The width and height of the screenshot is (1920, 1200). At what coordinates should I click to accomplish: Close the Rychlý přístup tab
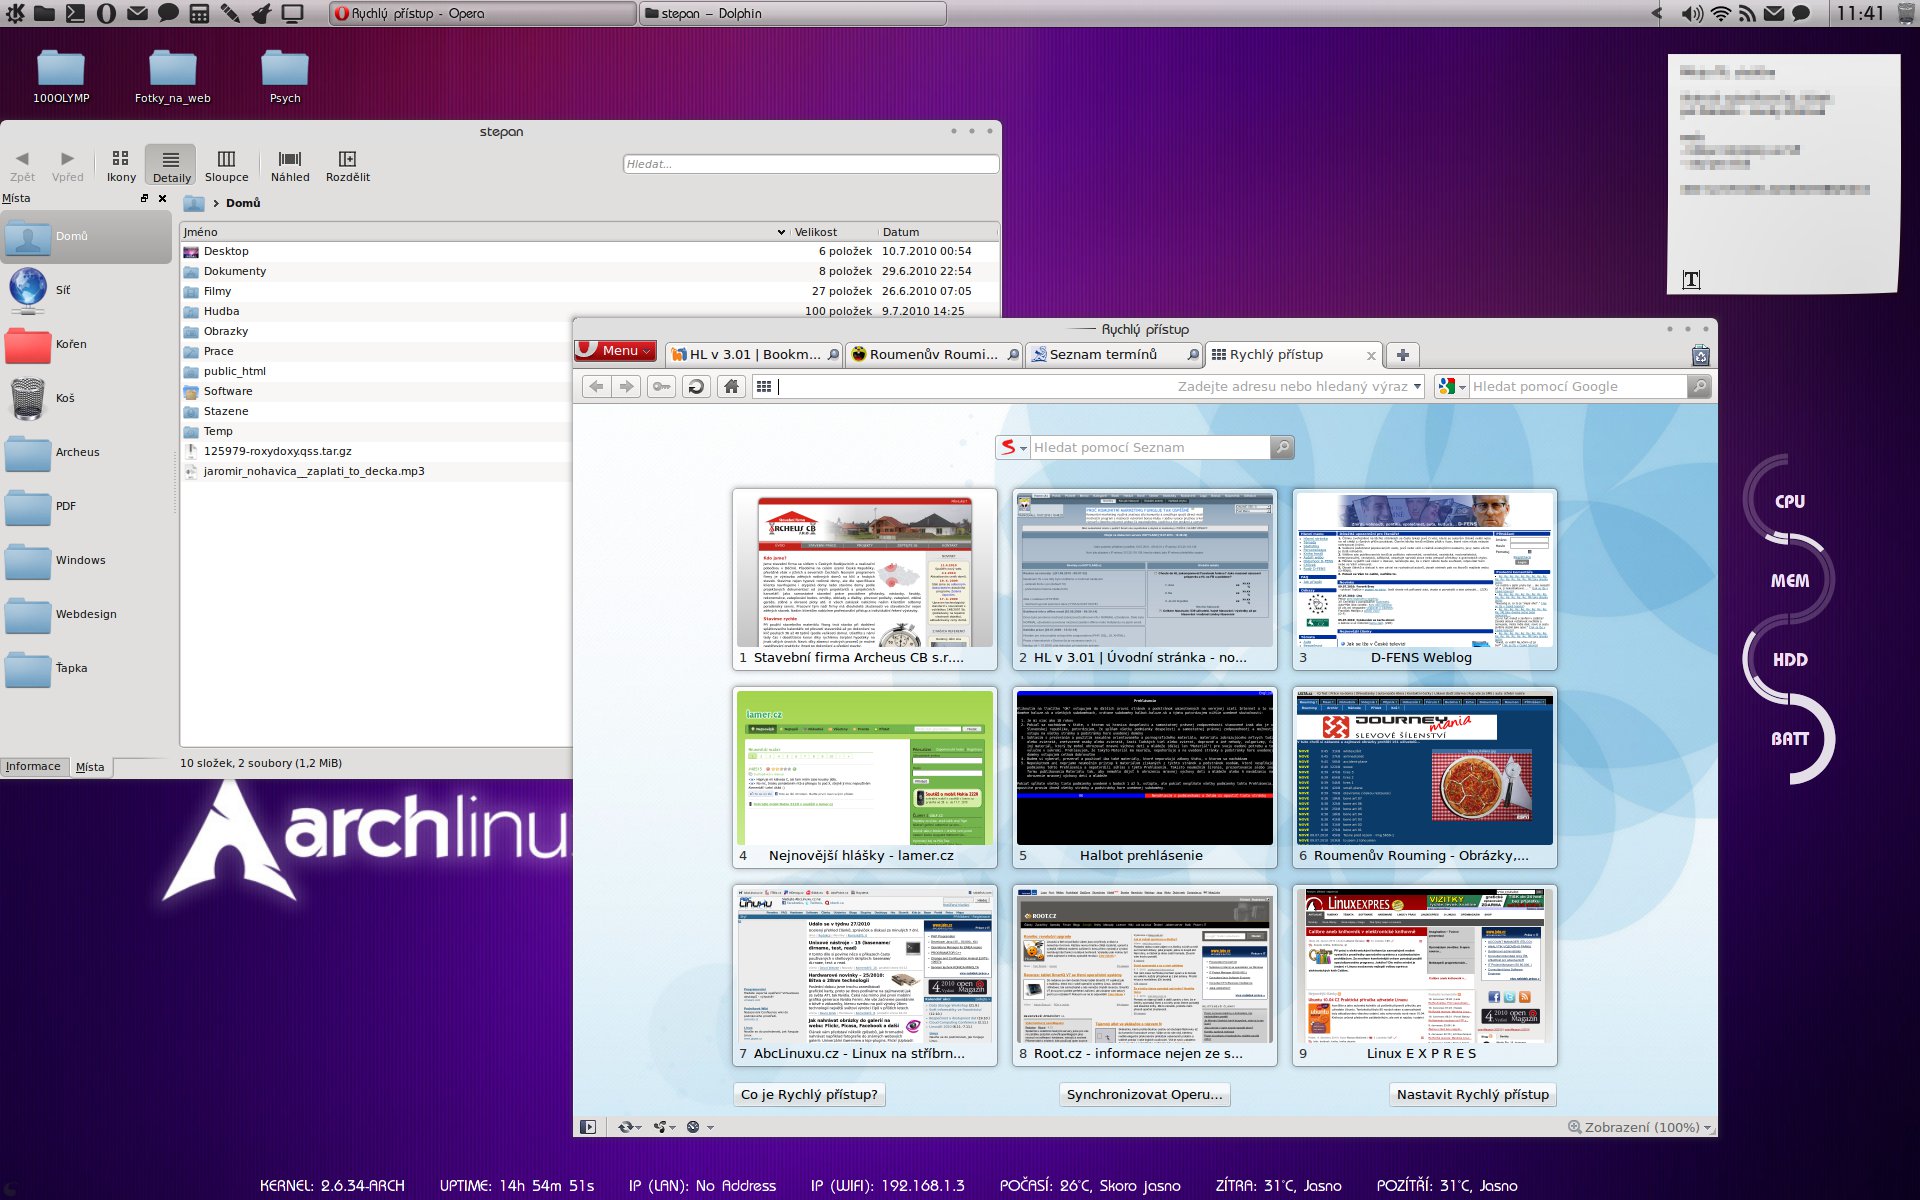[1371, 356]
